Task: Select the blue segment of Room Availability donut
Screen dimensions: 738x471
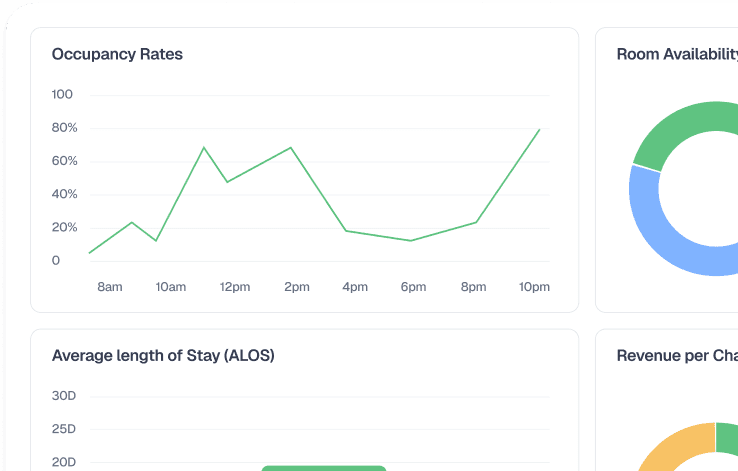Action: (665, 235)
